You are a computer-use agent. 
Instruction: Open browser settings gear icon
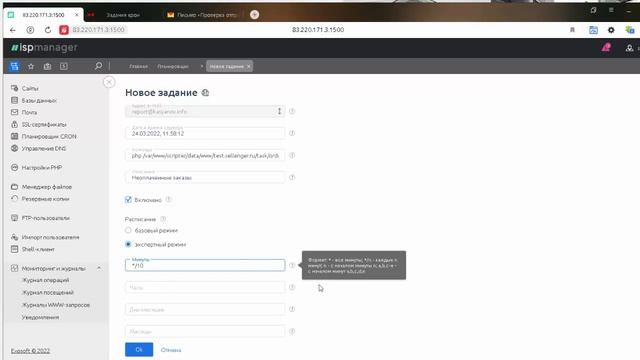pos(611,30)
